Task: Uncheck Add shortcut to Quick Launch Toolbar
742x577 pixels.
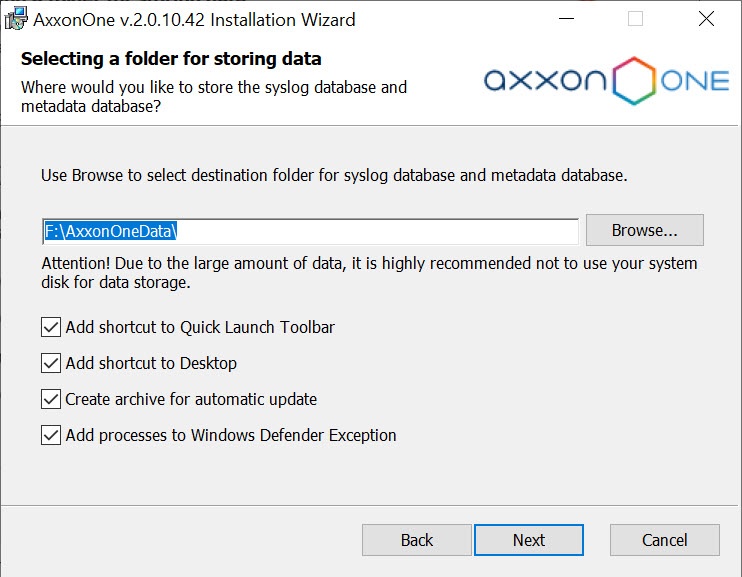Action: (x=51, y=327)
